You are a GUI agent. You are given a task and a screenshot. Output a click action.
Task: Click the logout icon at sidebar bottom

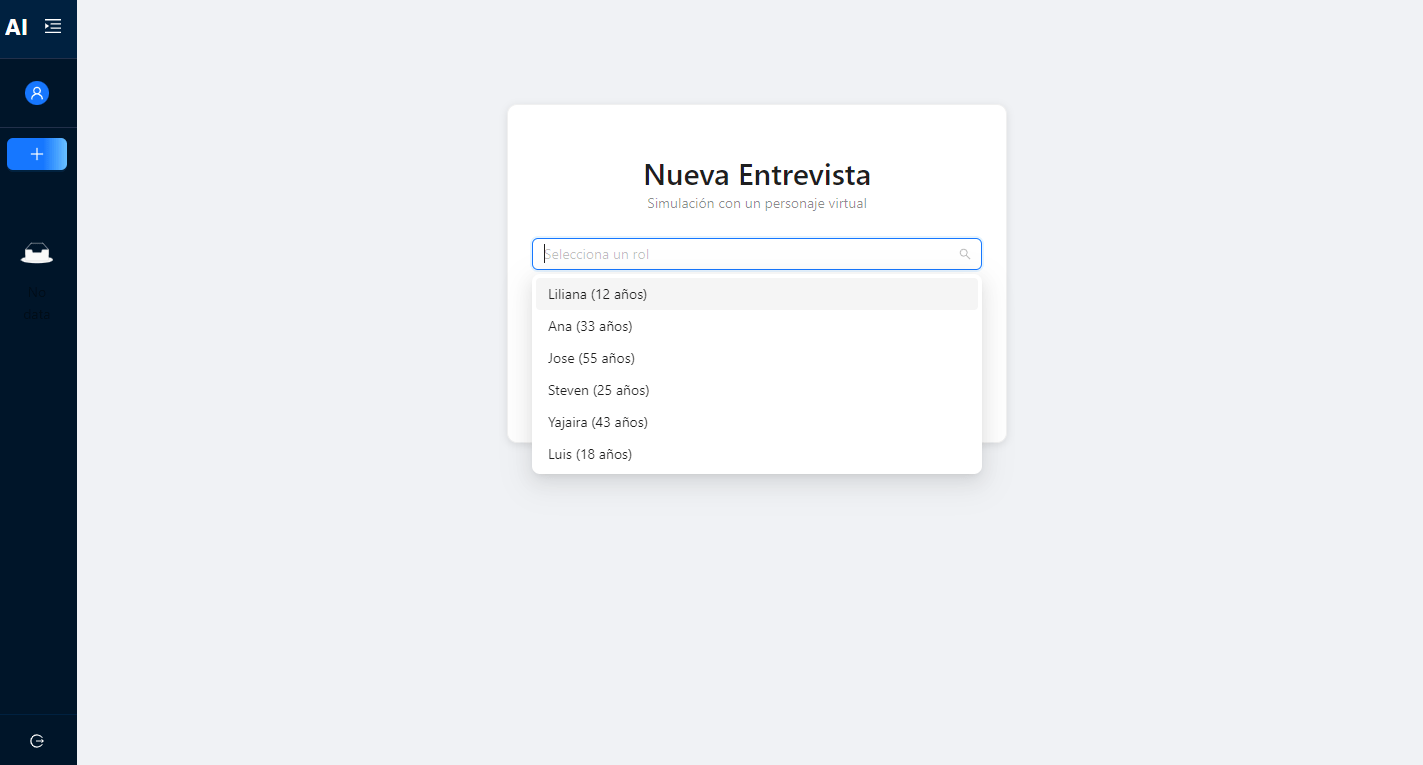(37, 741)
